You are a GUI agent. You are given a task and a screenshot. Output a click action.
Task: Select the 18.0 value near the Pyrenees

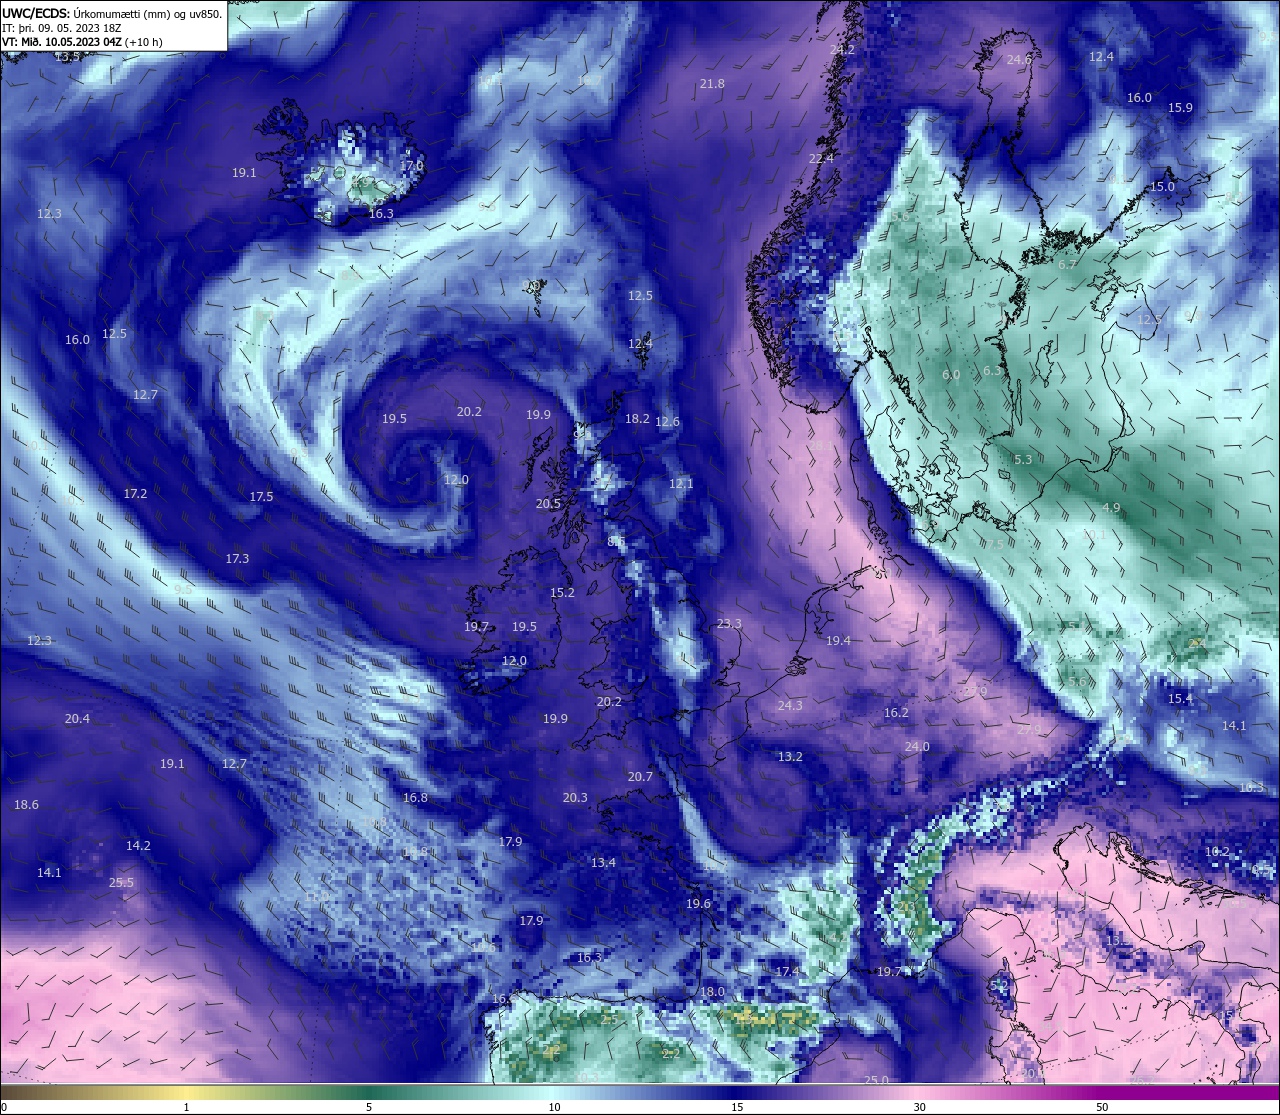[712, 992]
